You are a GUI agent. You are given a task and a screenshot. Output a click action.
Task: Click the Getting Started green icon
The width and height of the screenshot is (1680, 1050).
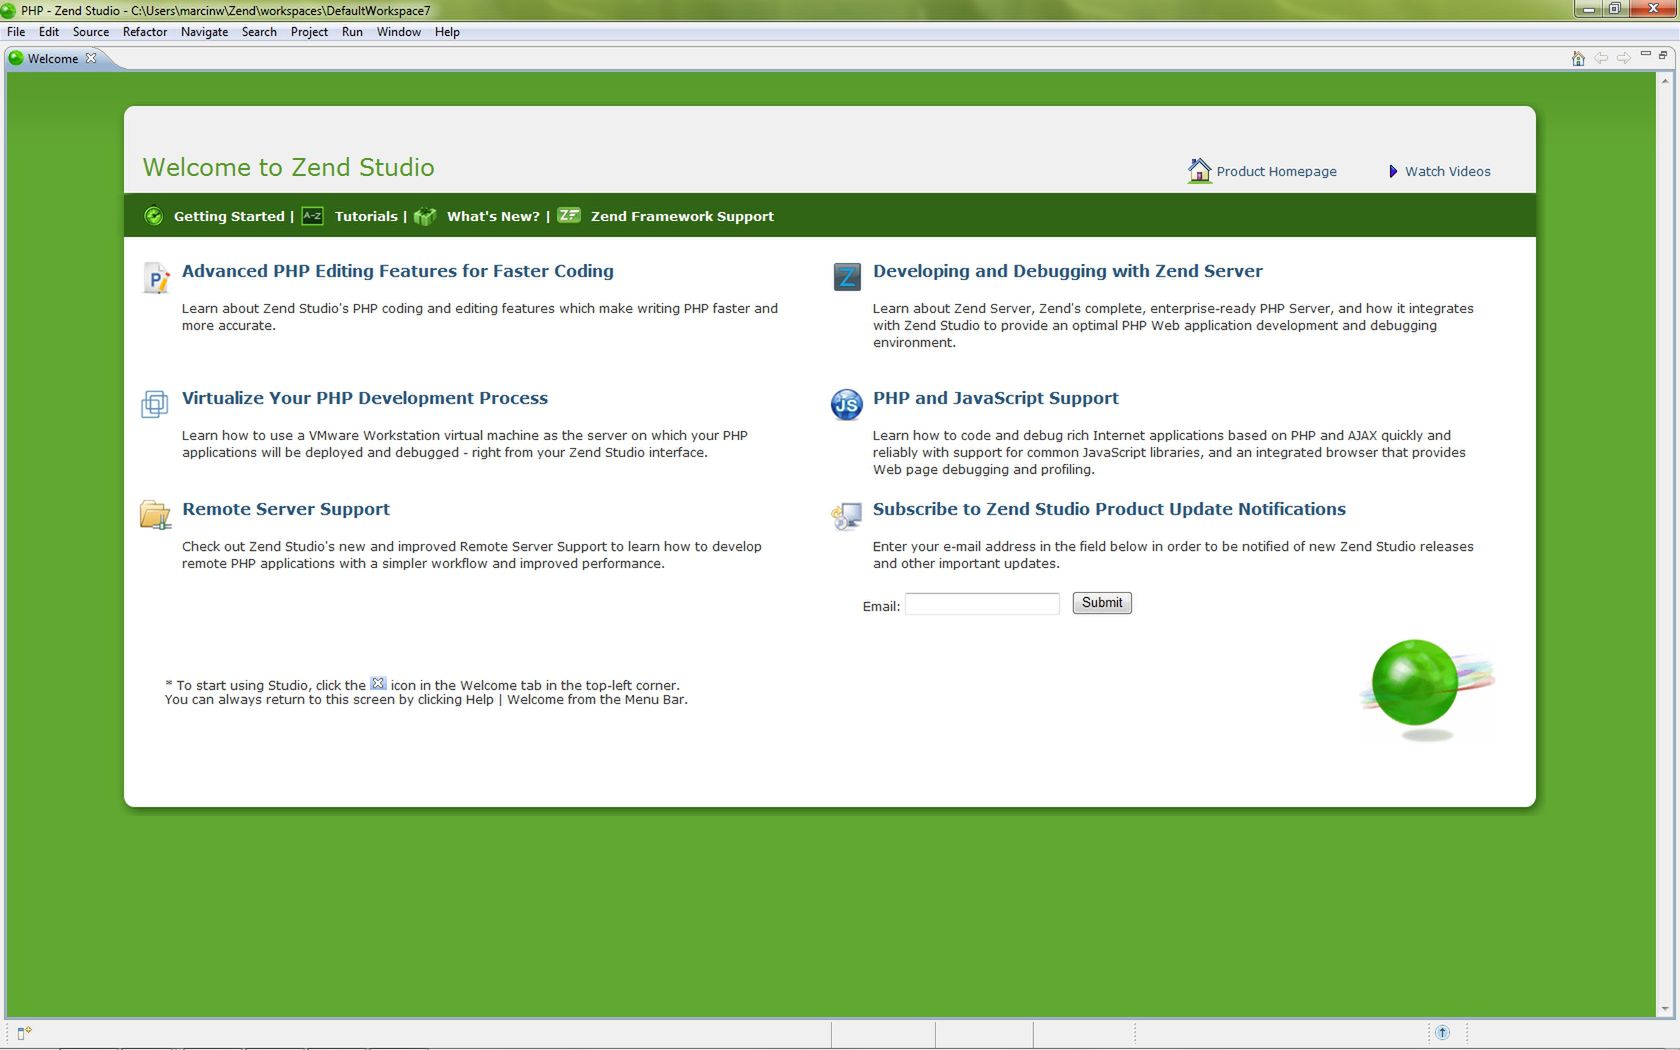(153, 216)
